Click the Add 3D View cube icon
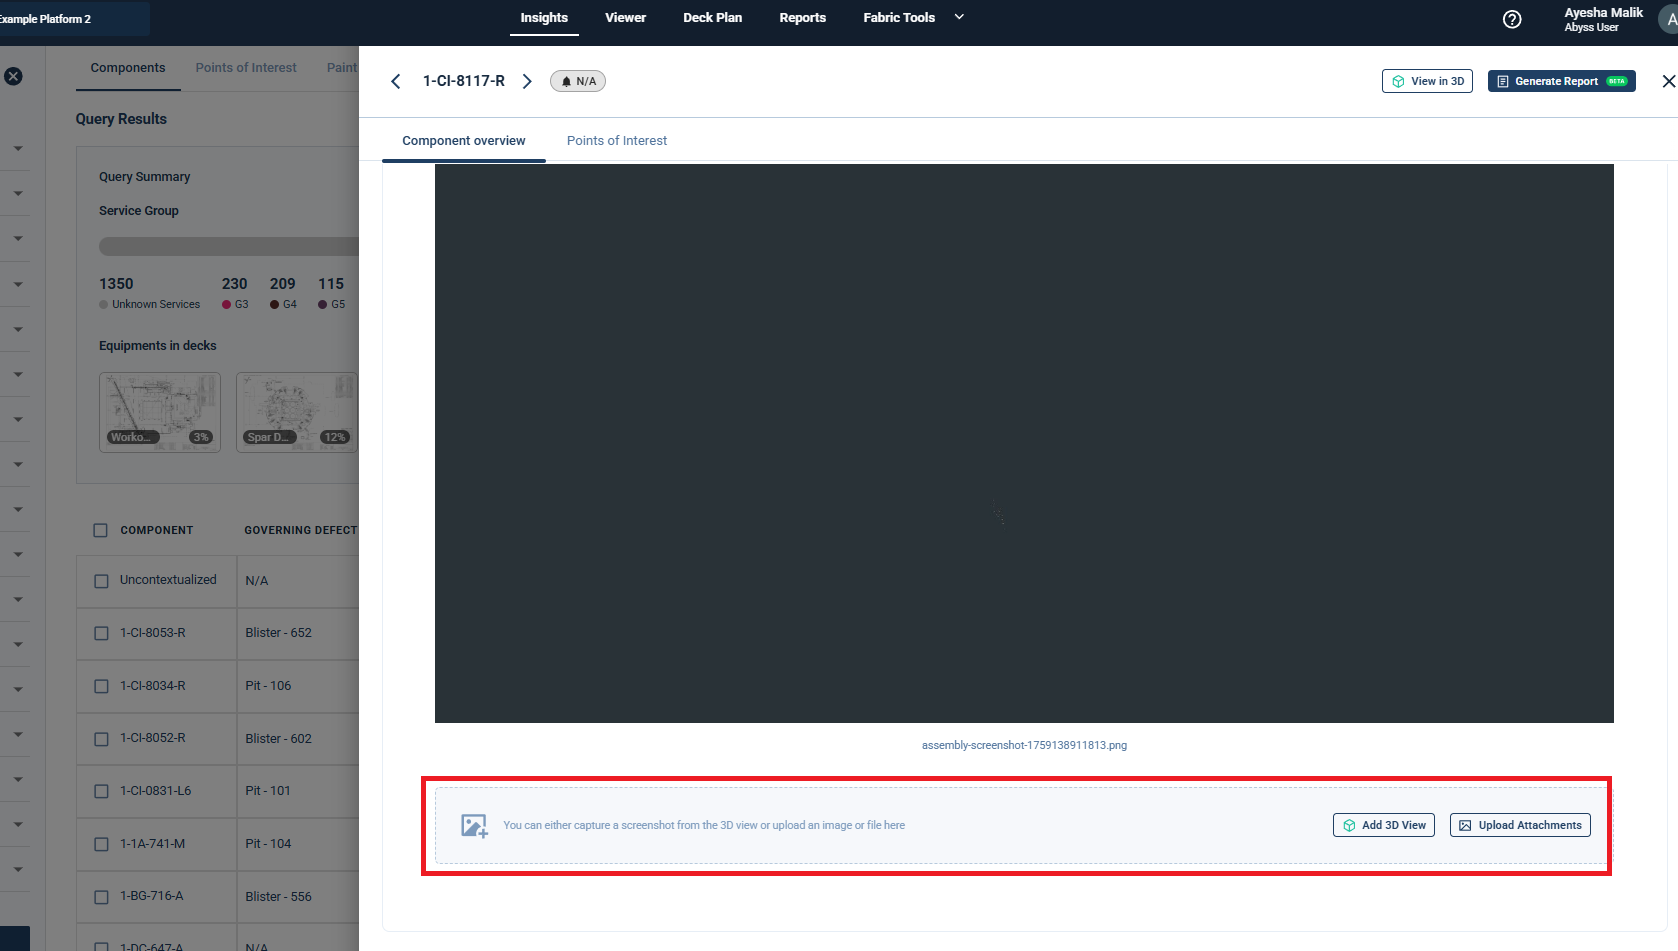The image size is (1678, 951). (x=1350, y=825)
